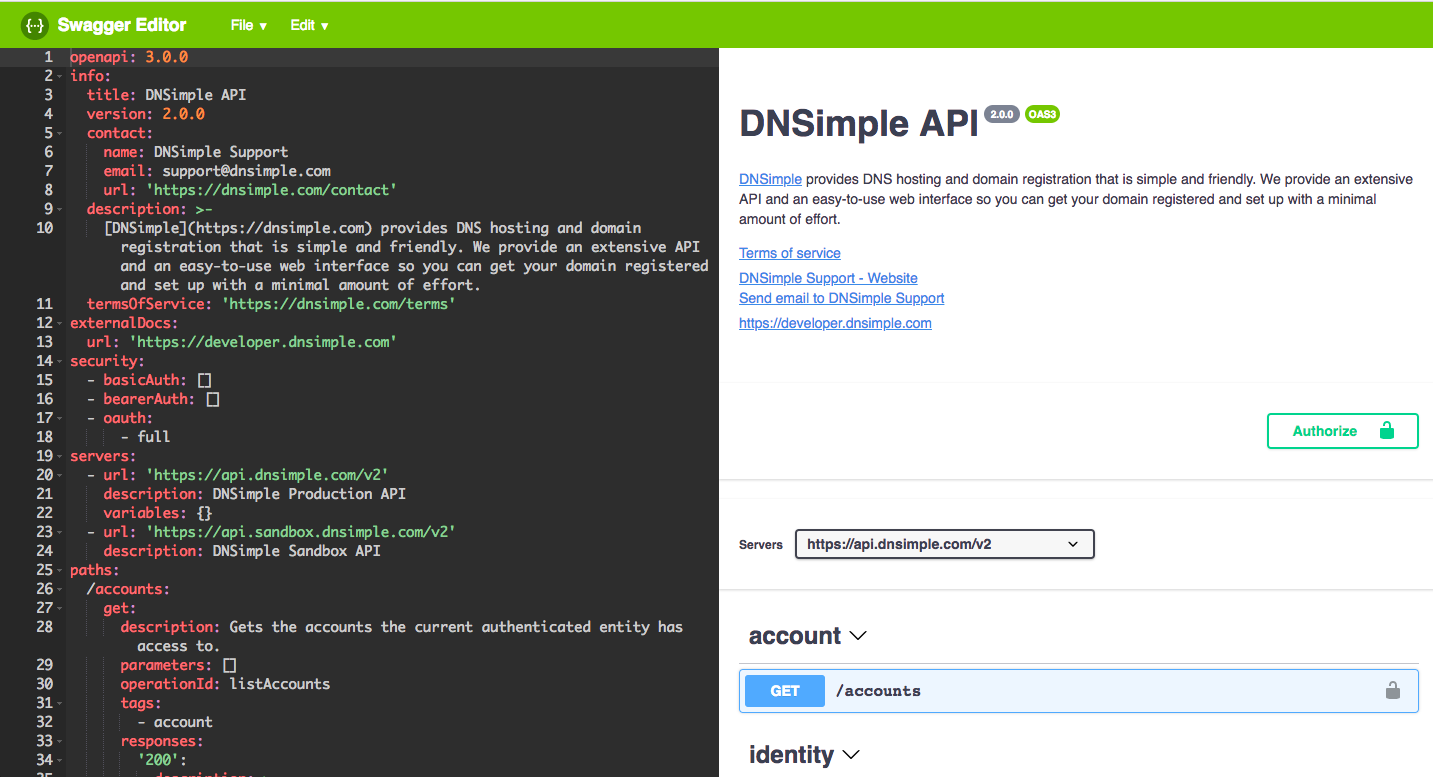Click the lock icon on the /accounts row

(1392, 691)
